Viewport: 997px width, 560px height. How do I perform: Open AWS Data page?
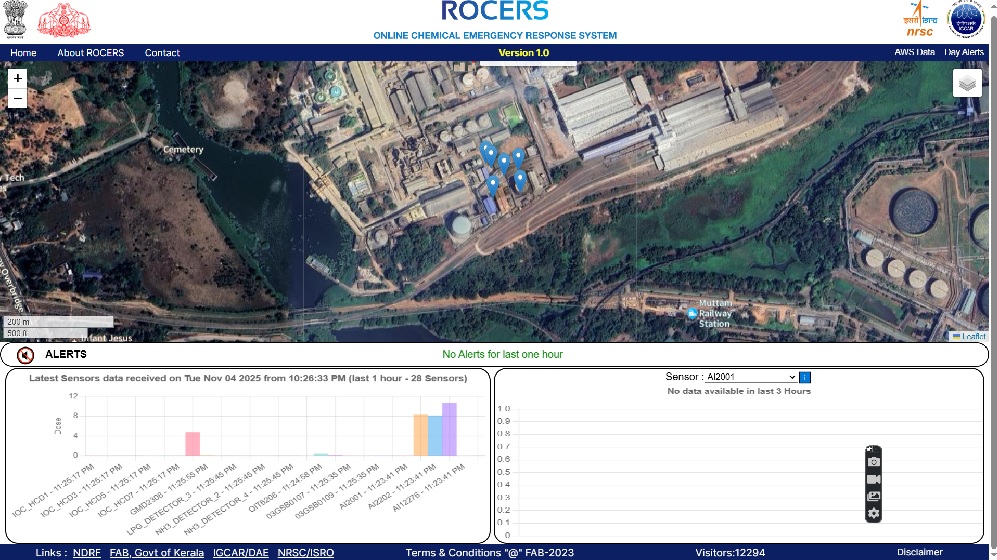click(914, 52)
